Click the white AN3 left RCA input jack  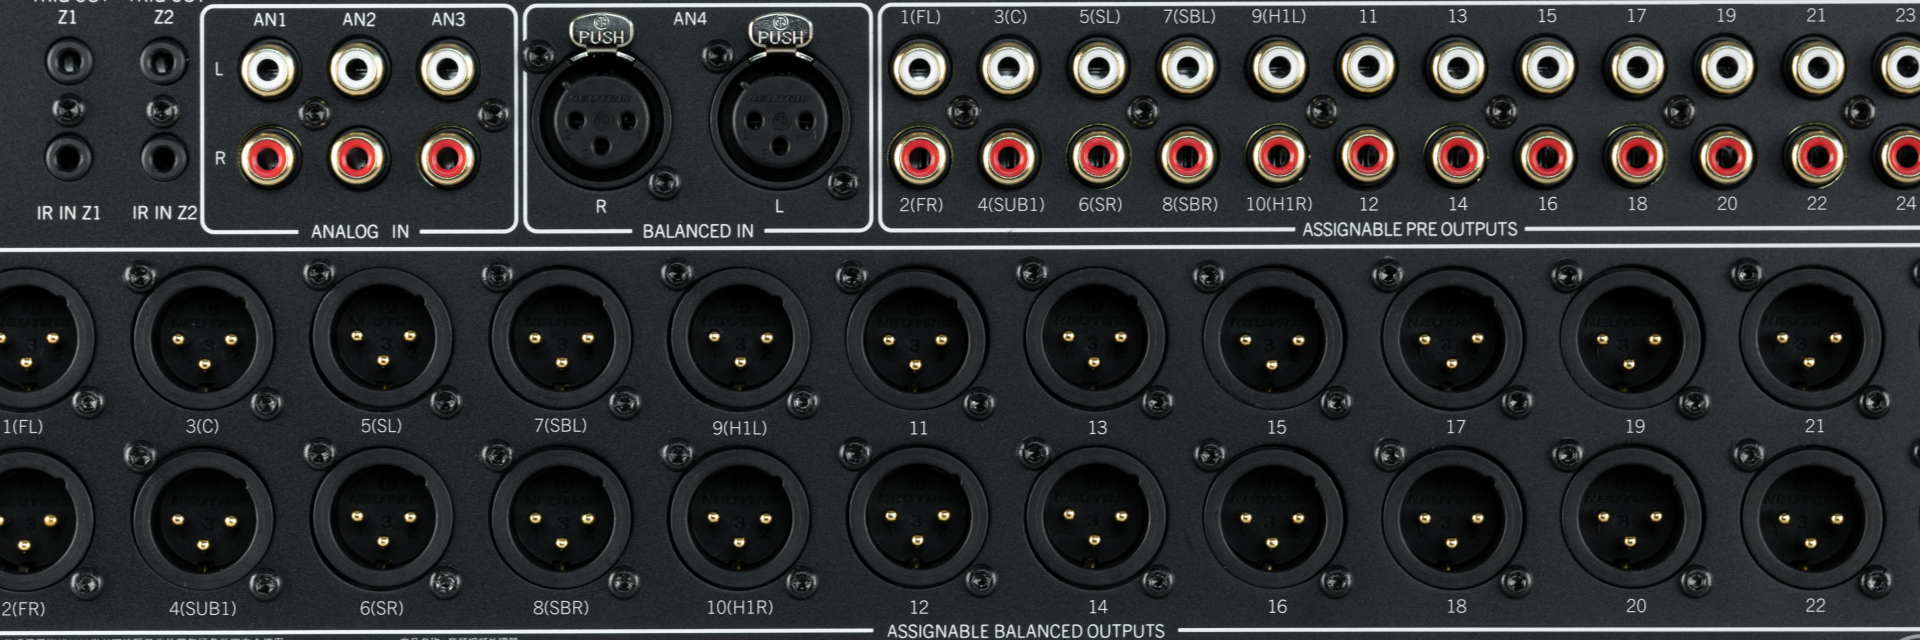[448, 70]
